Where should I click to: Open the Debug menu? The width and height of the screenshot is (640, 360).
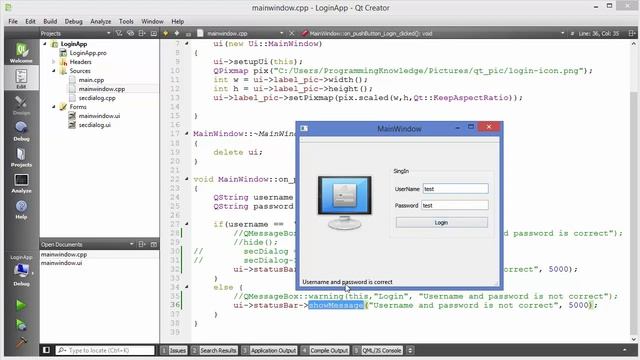73,21
